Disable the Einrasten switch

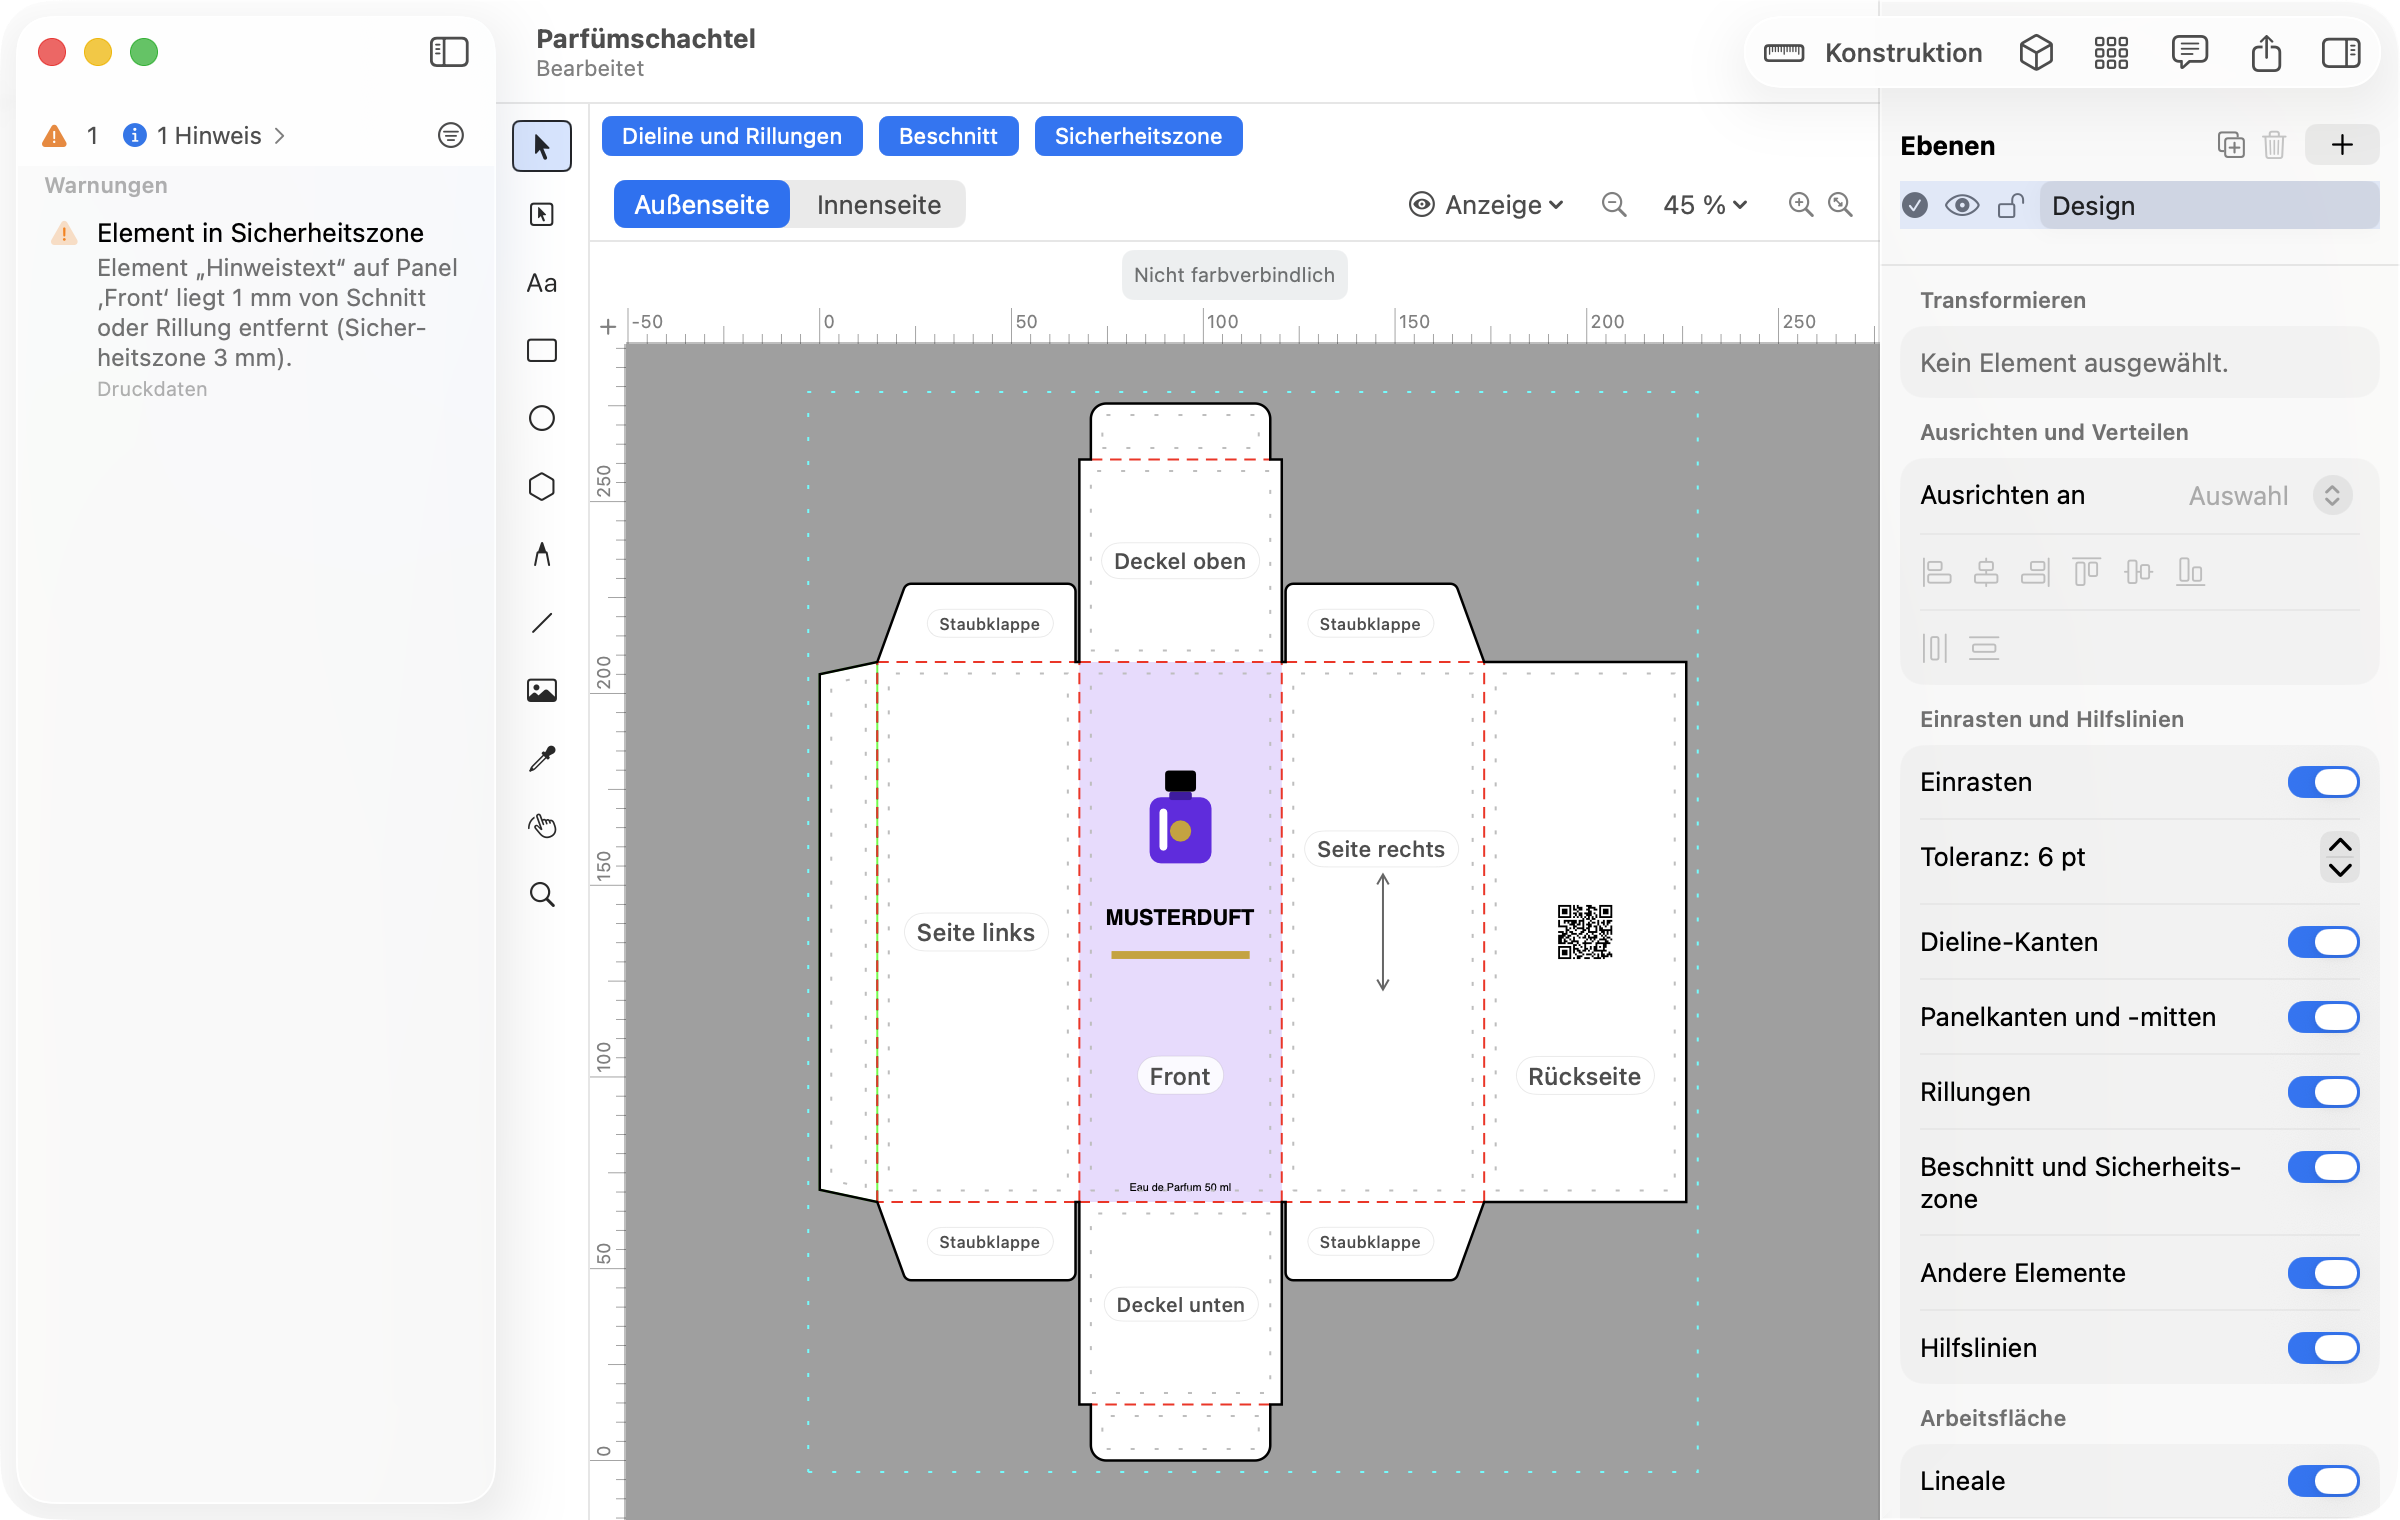pyautogui.click(x=2323, y=782)
